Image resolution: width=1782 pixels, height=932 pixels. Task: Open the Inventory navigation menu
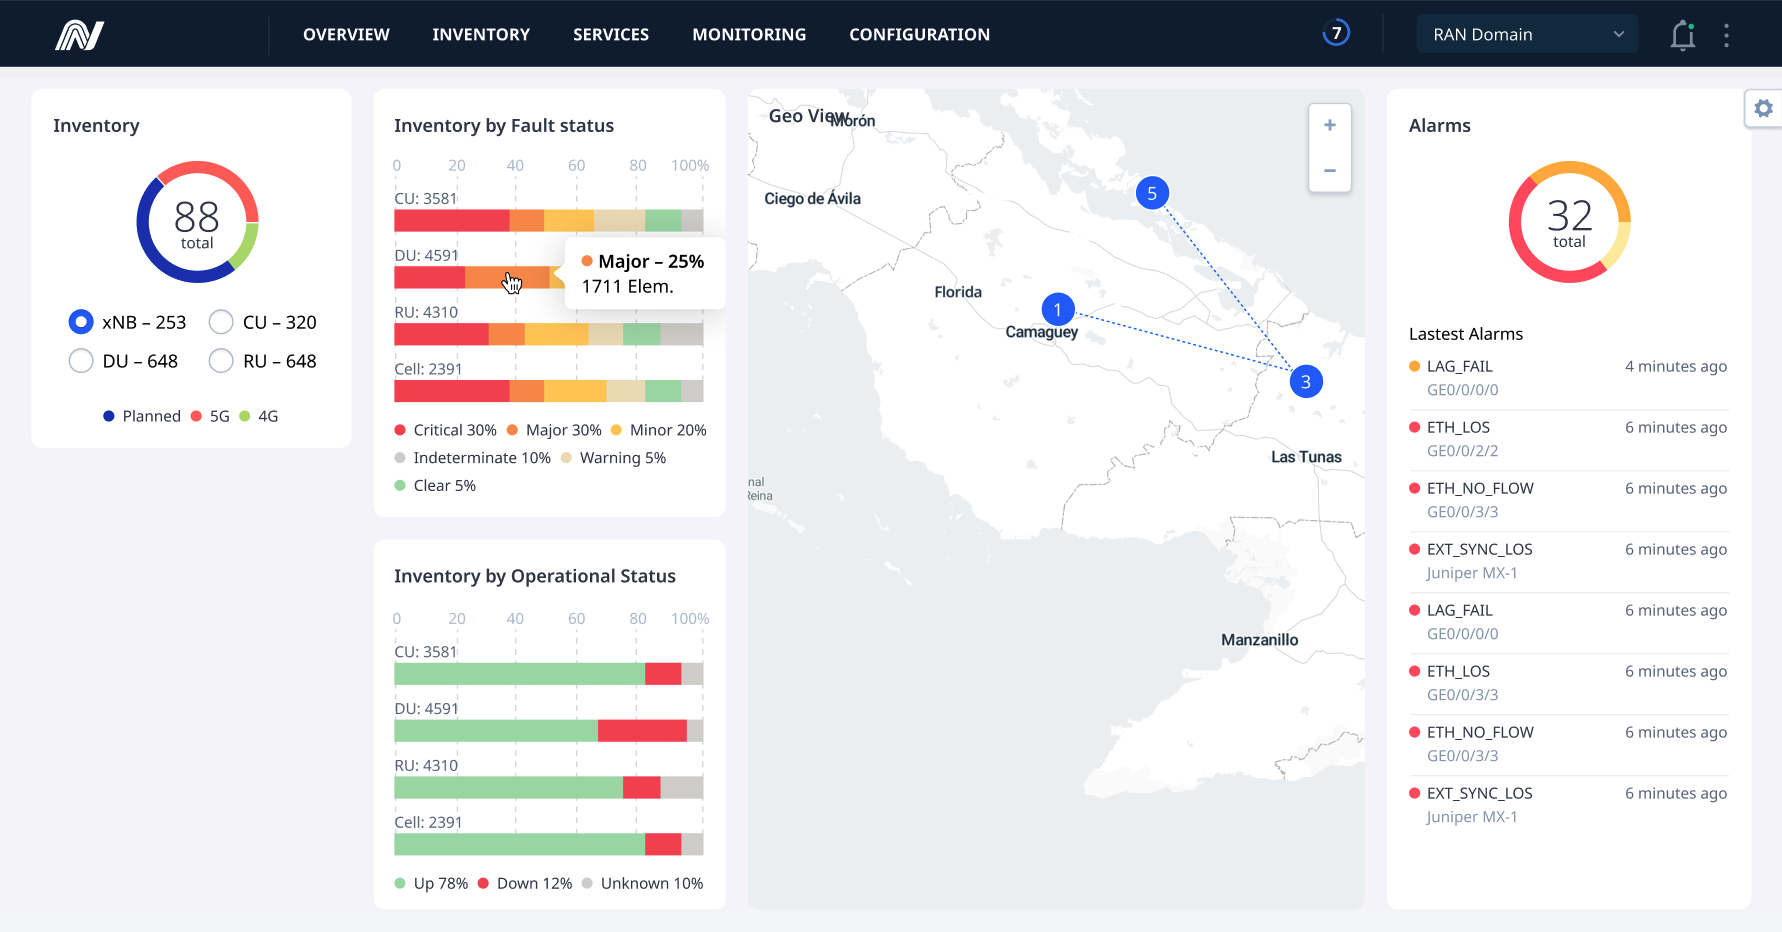pos(481,35)
